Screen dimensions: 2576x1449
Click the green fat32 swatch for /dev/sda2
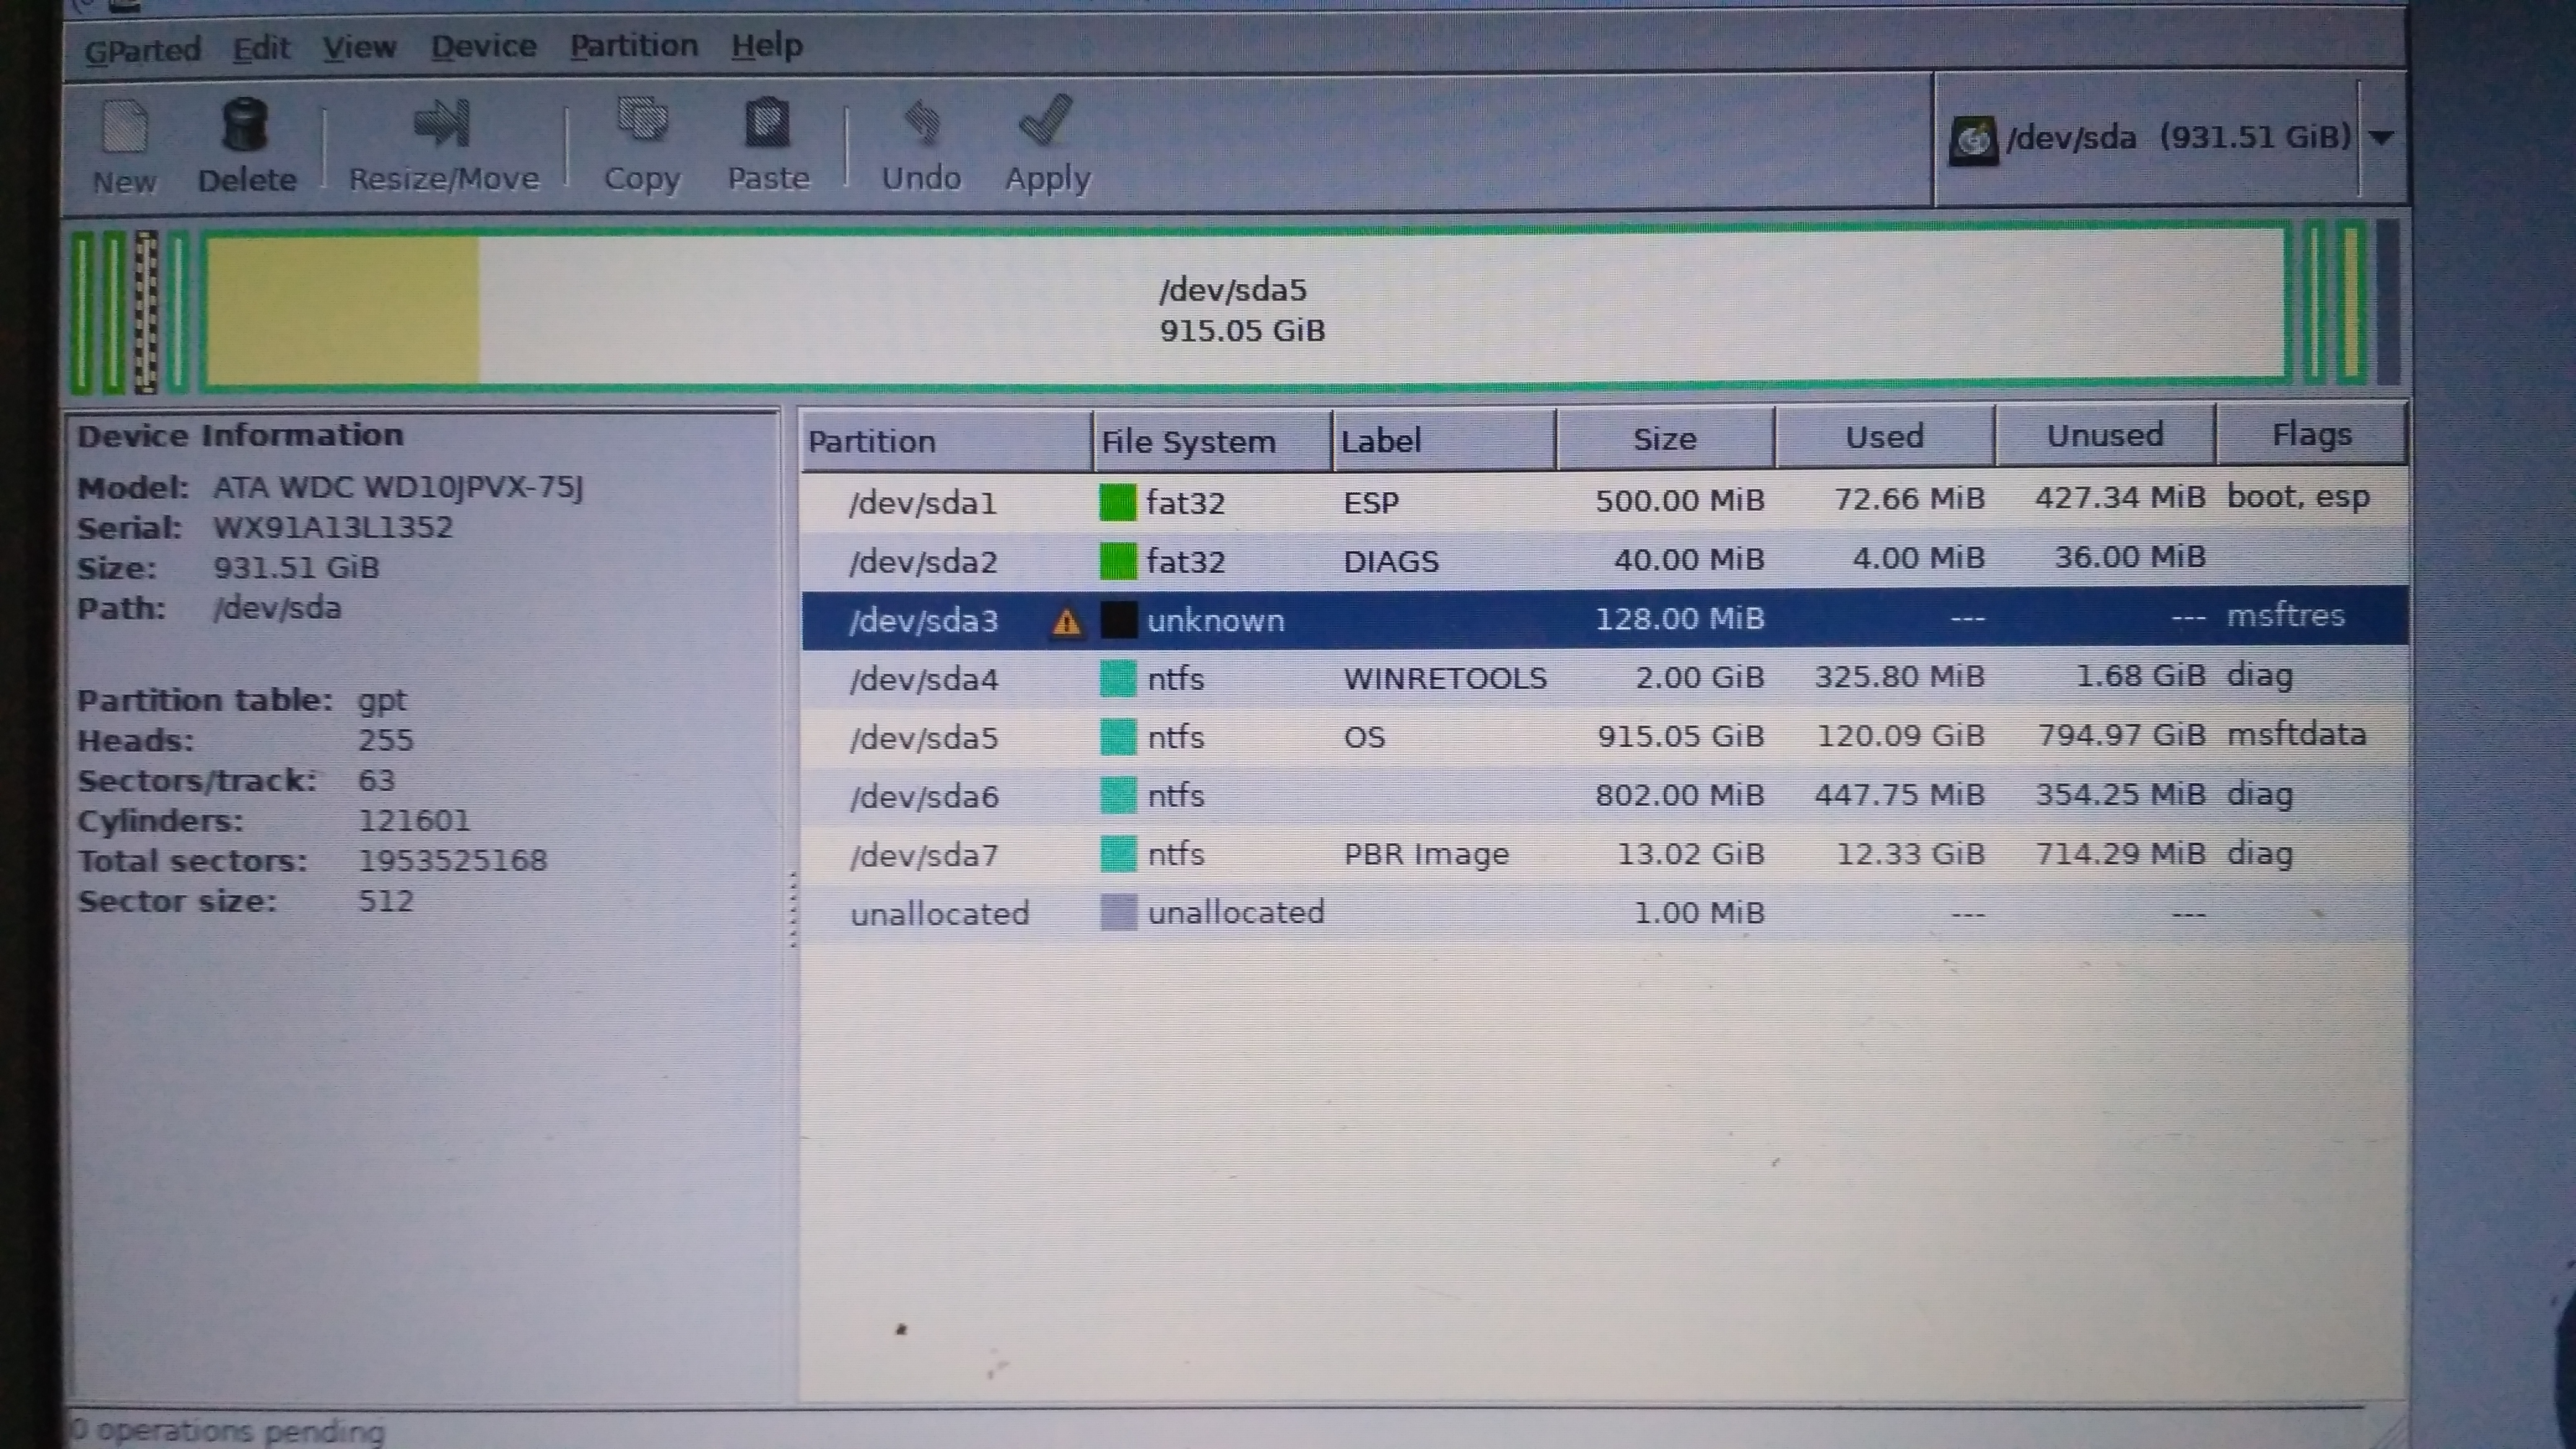[x=1117, y=561]
